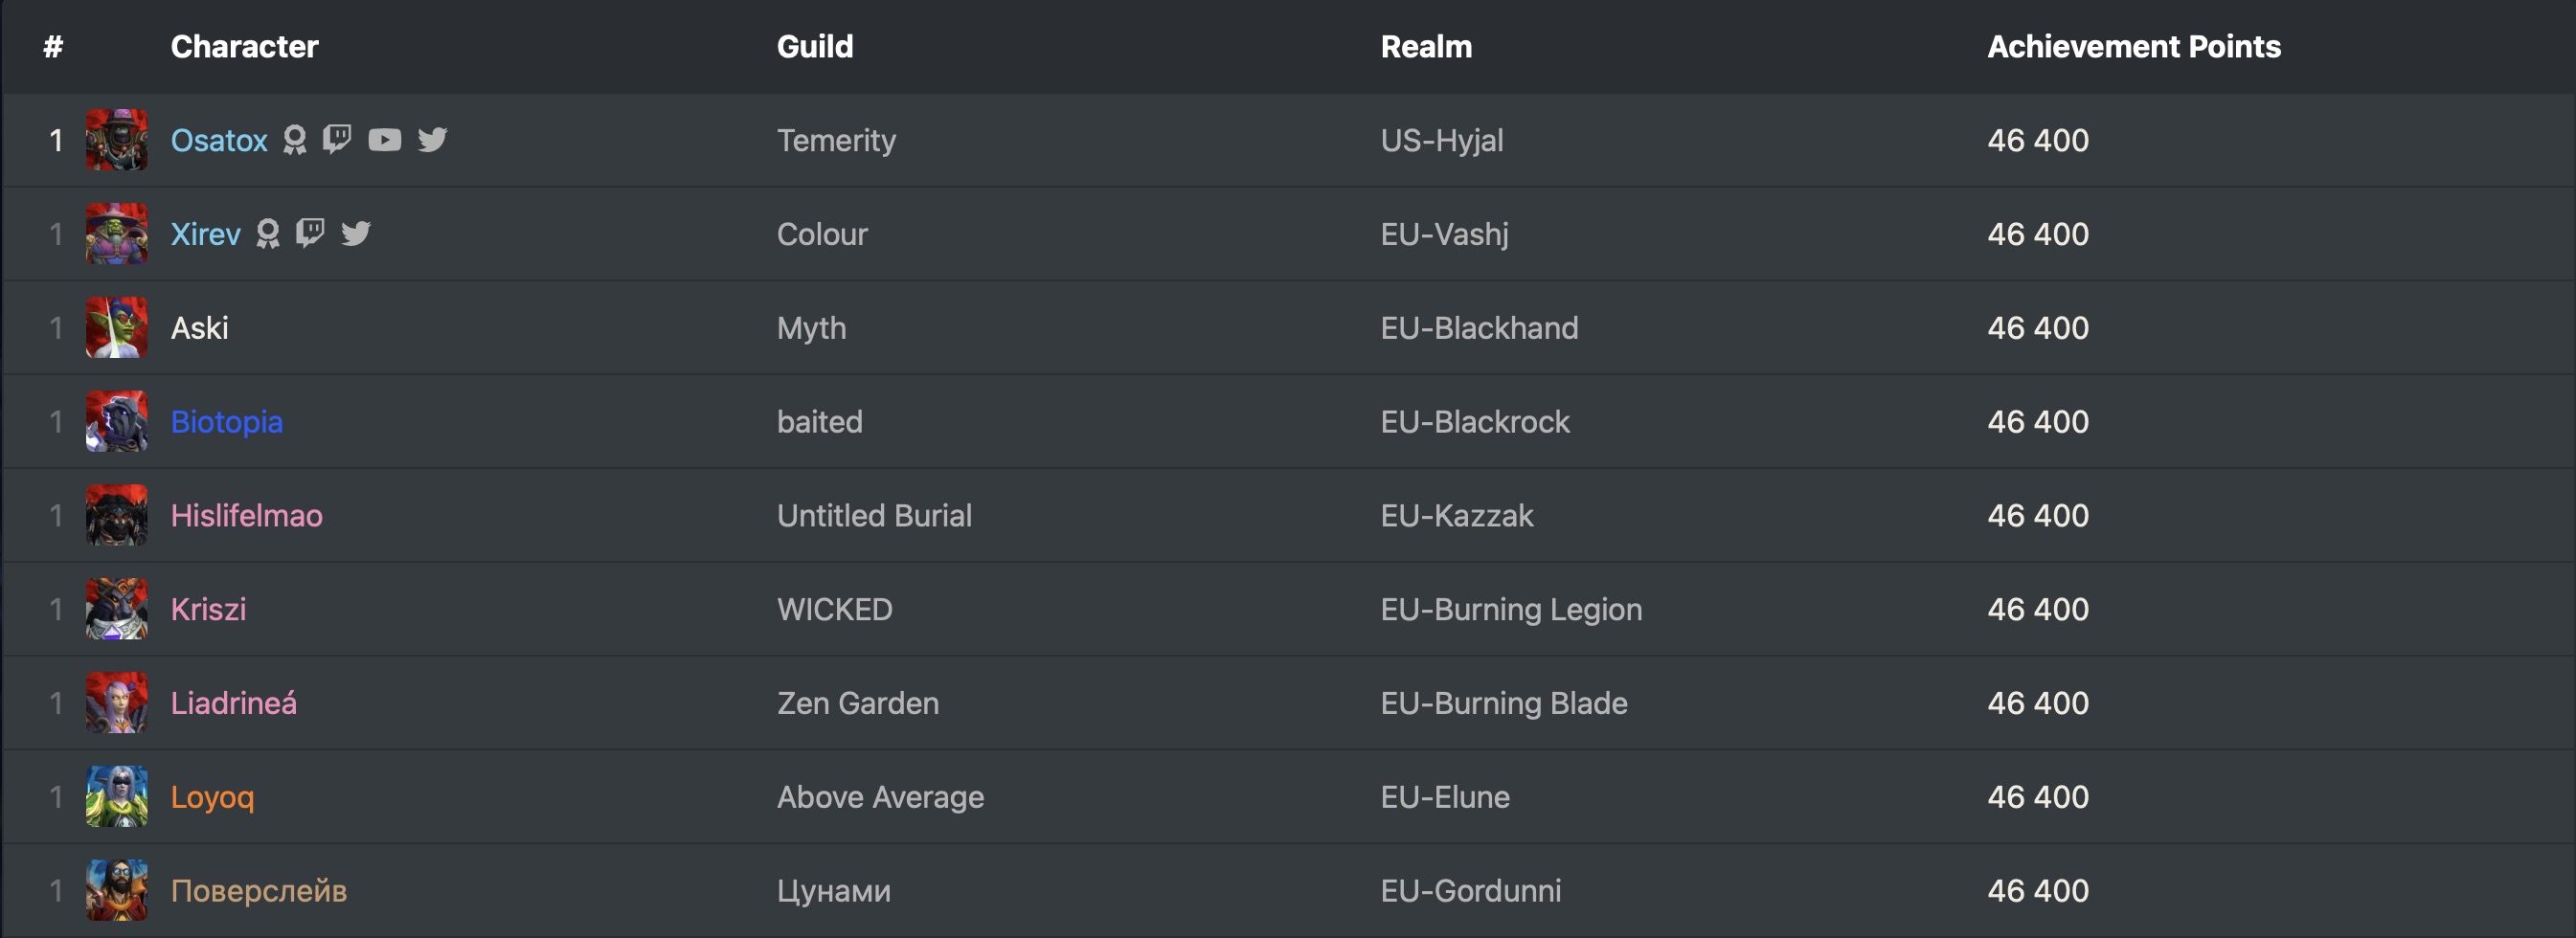
Task: Open the Temerity guild entry
Action: point(836,140)
